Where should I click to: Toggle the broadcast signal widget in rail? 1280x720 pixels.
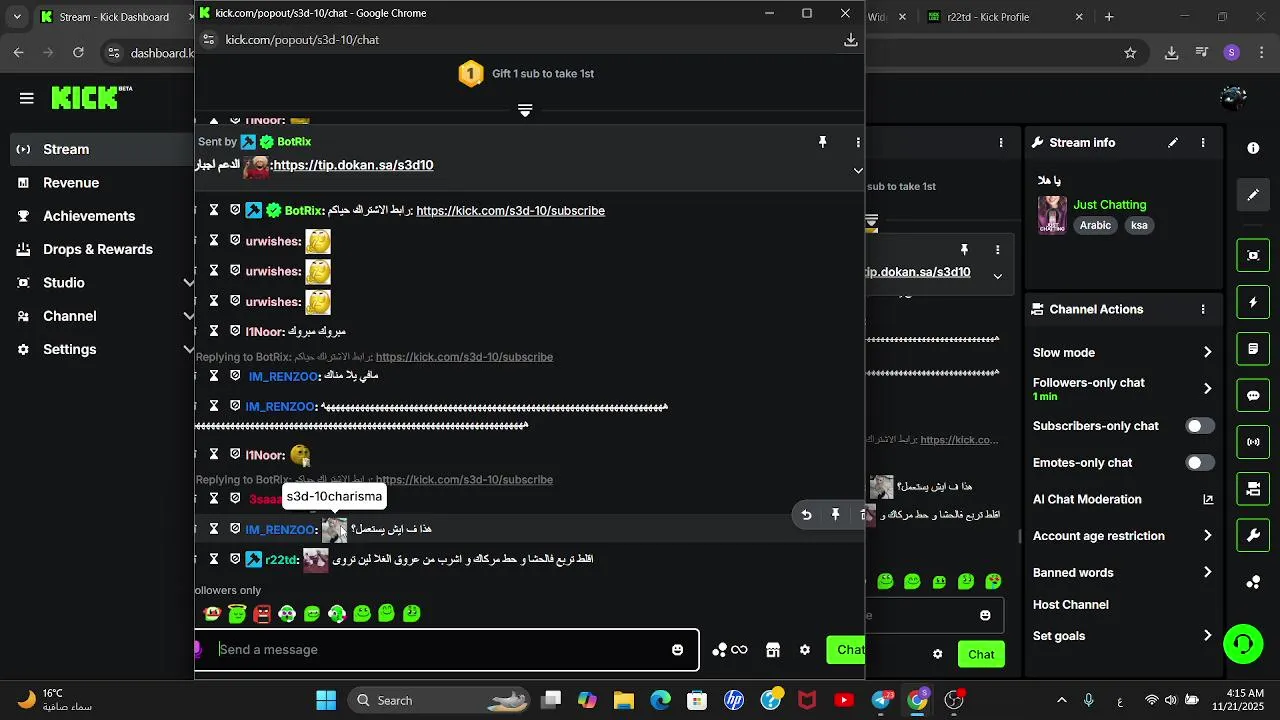[x=1253, y=442]
